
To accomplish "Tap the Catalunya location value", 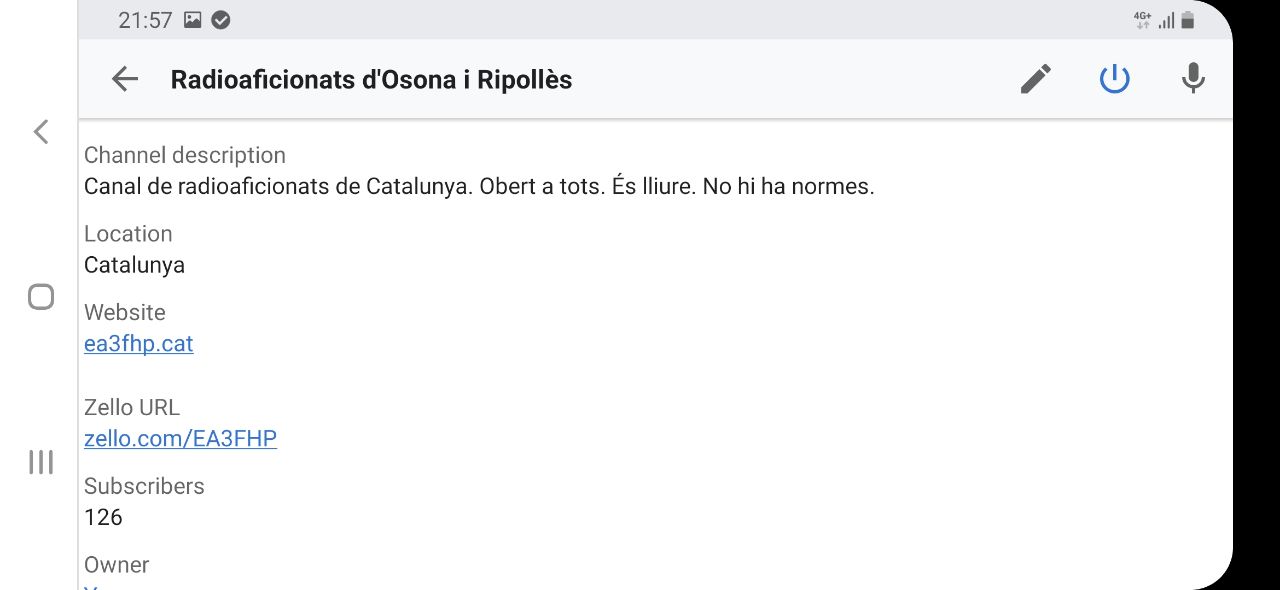I will [134, 265].
